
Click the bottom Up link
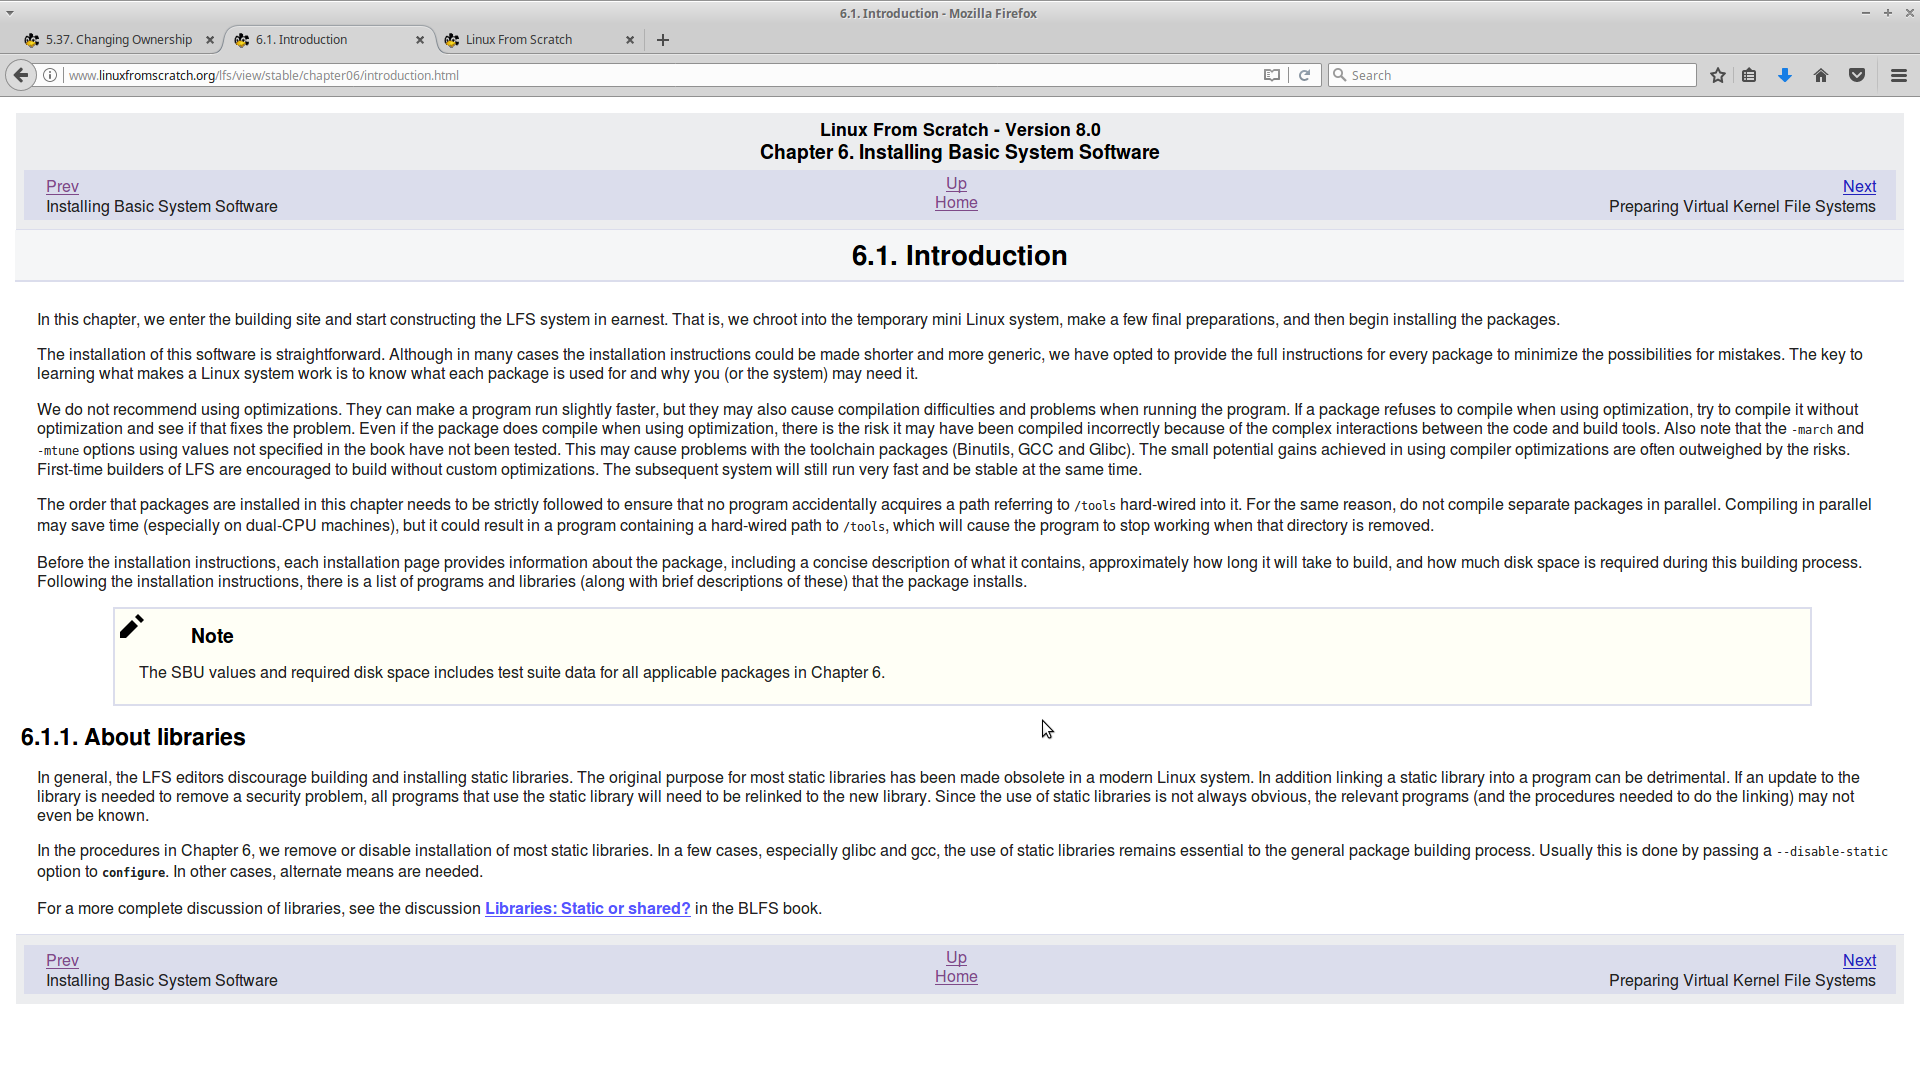coord(956,957)
